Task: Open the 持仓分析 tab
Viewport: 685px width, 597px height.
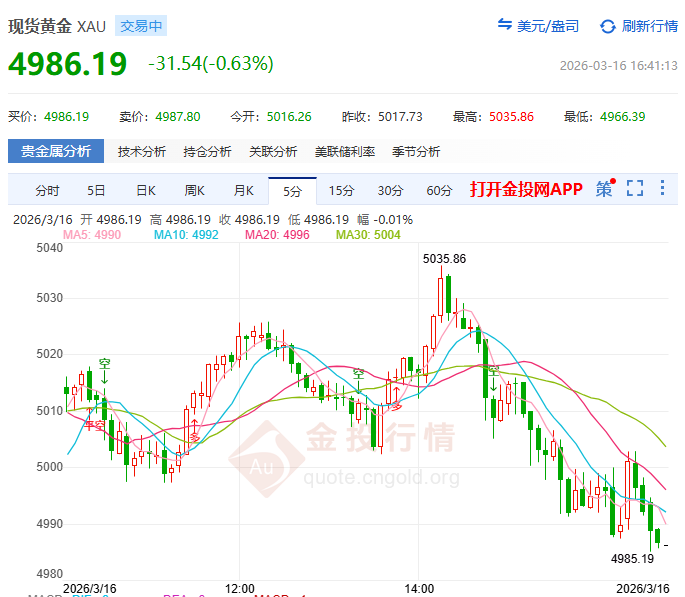Action: (x=207, y=152)
